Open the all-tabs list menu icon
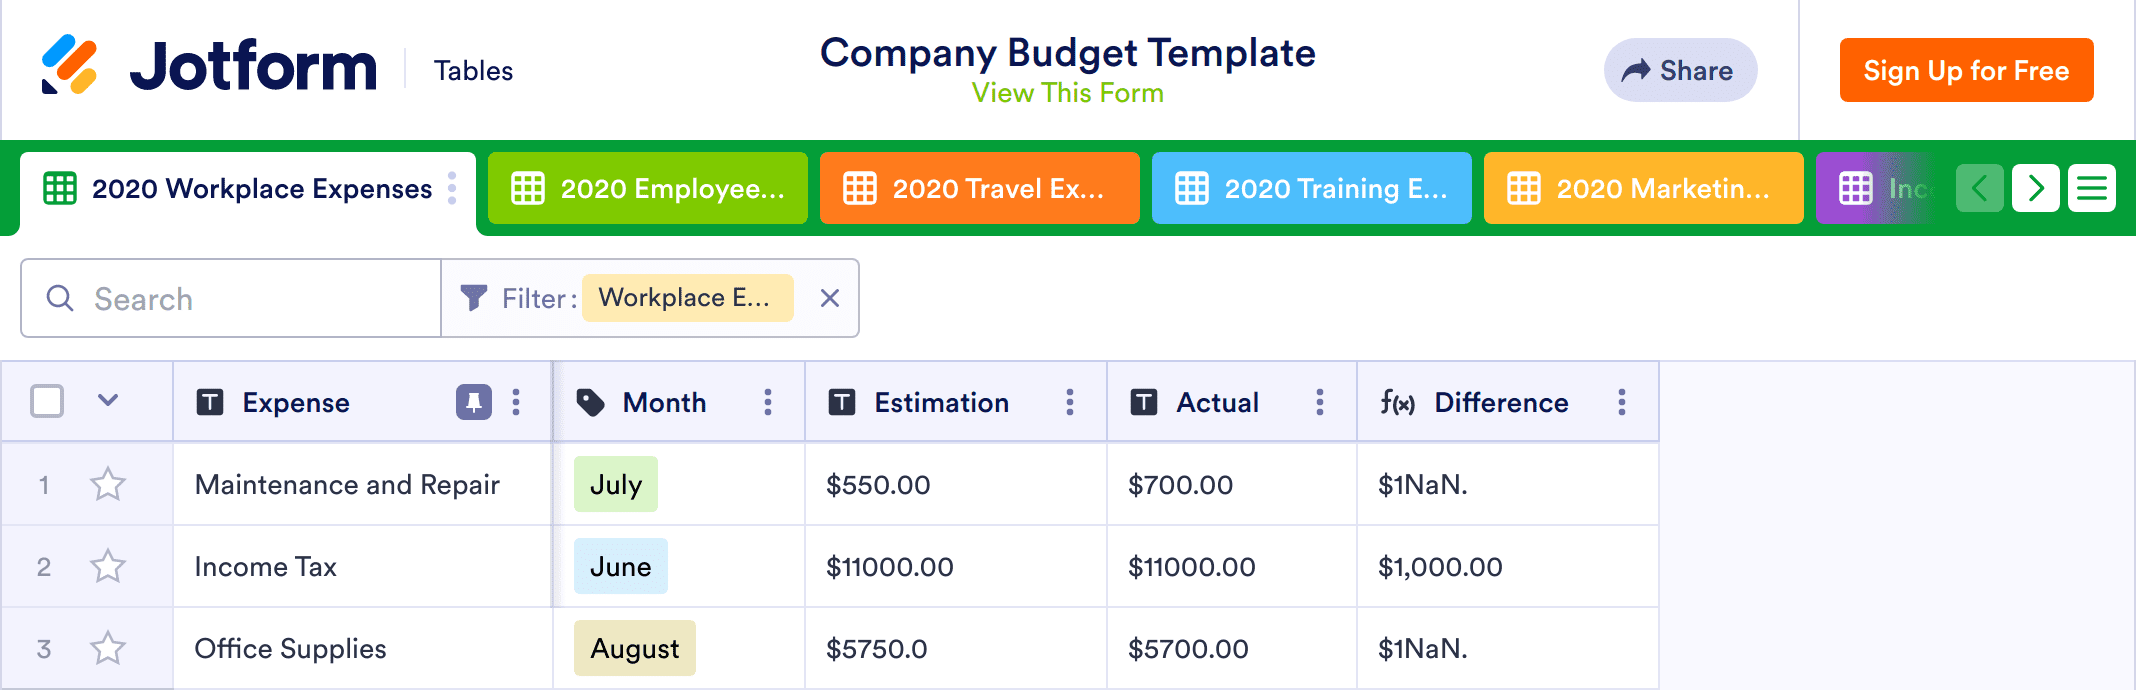Viewport: 2136px width, 690px height. coord(2092,188)
